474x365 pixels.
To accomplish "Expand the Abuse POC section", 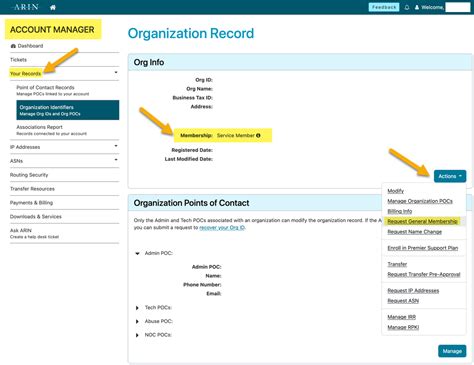I will pyautogui.click(x=137, y=321).
